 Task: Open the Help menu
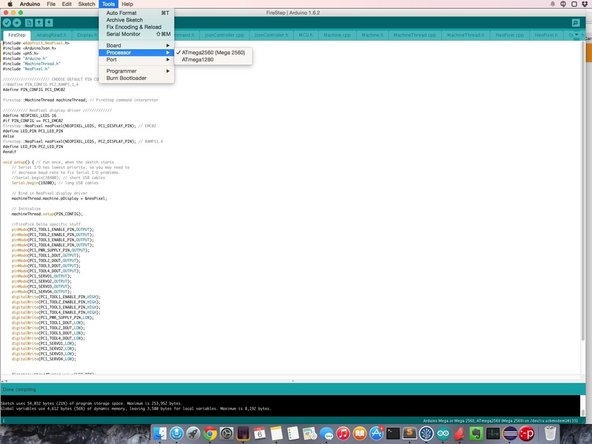(127, 4)
